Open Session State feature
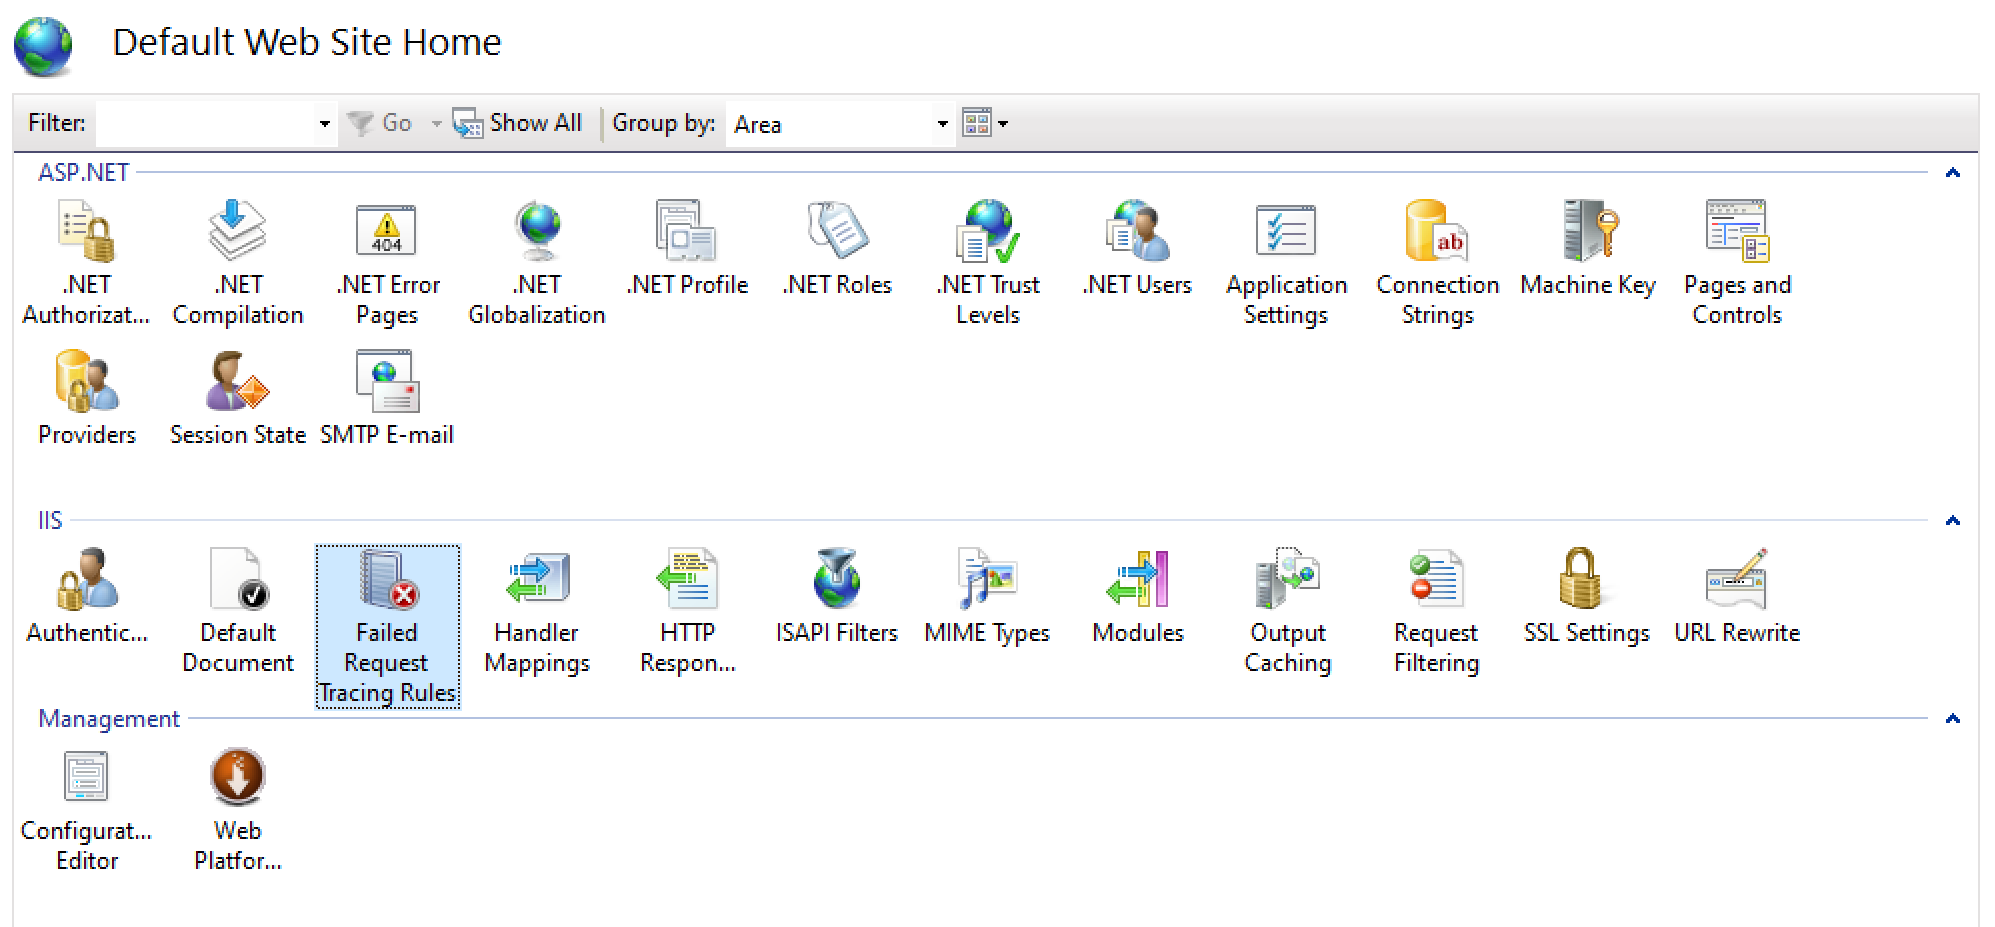The image size is (1995, 927). click(237, 398)
